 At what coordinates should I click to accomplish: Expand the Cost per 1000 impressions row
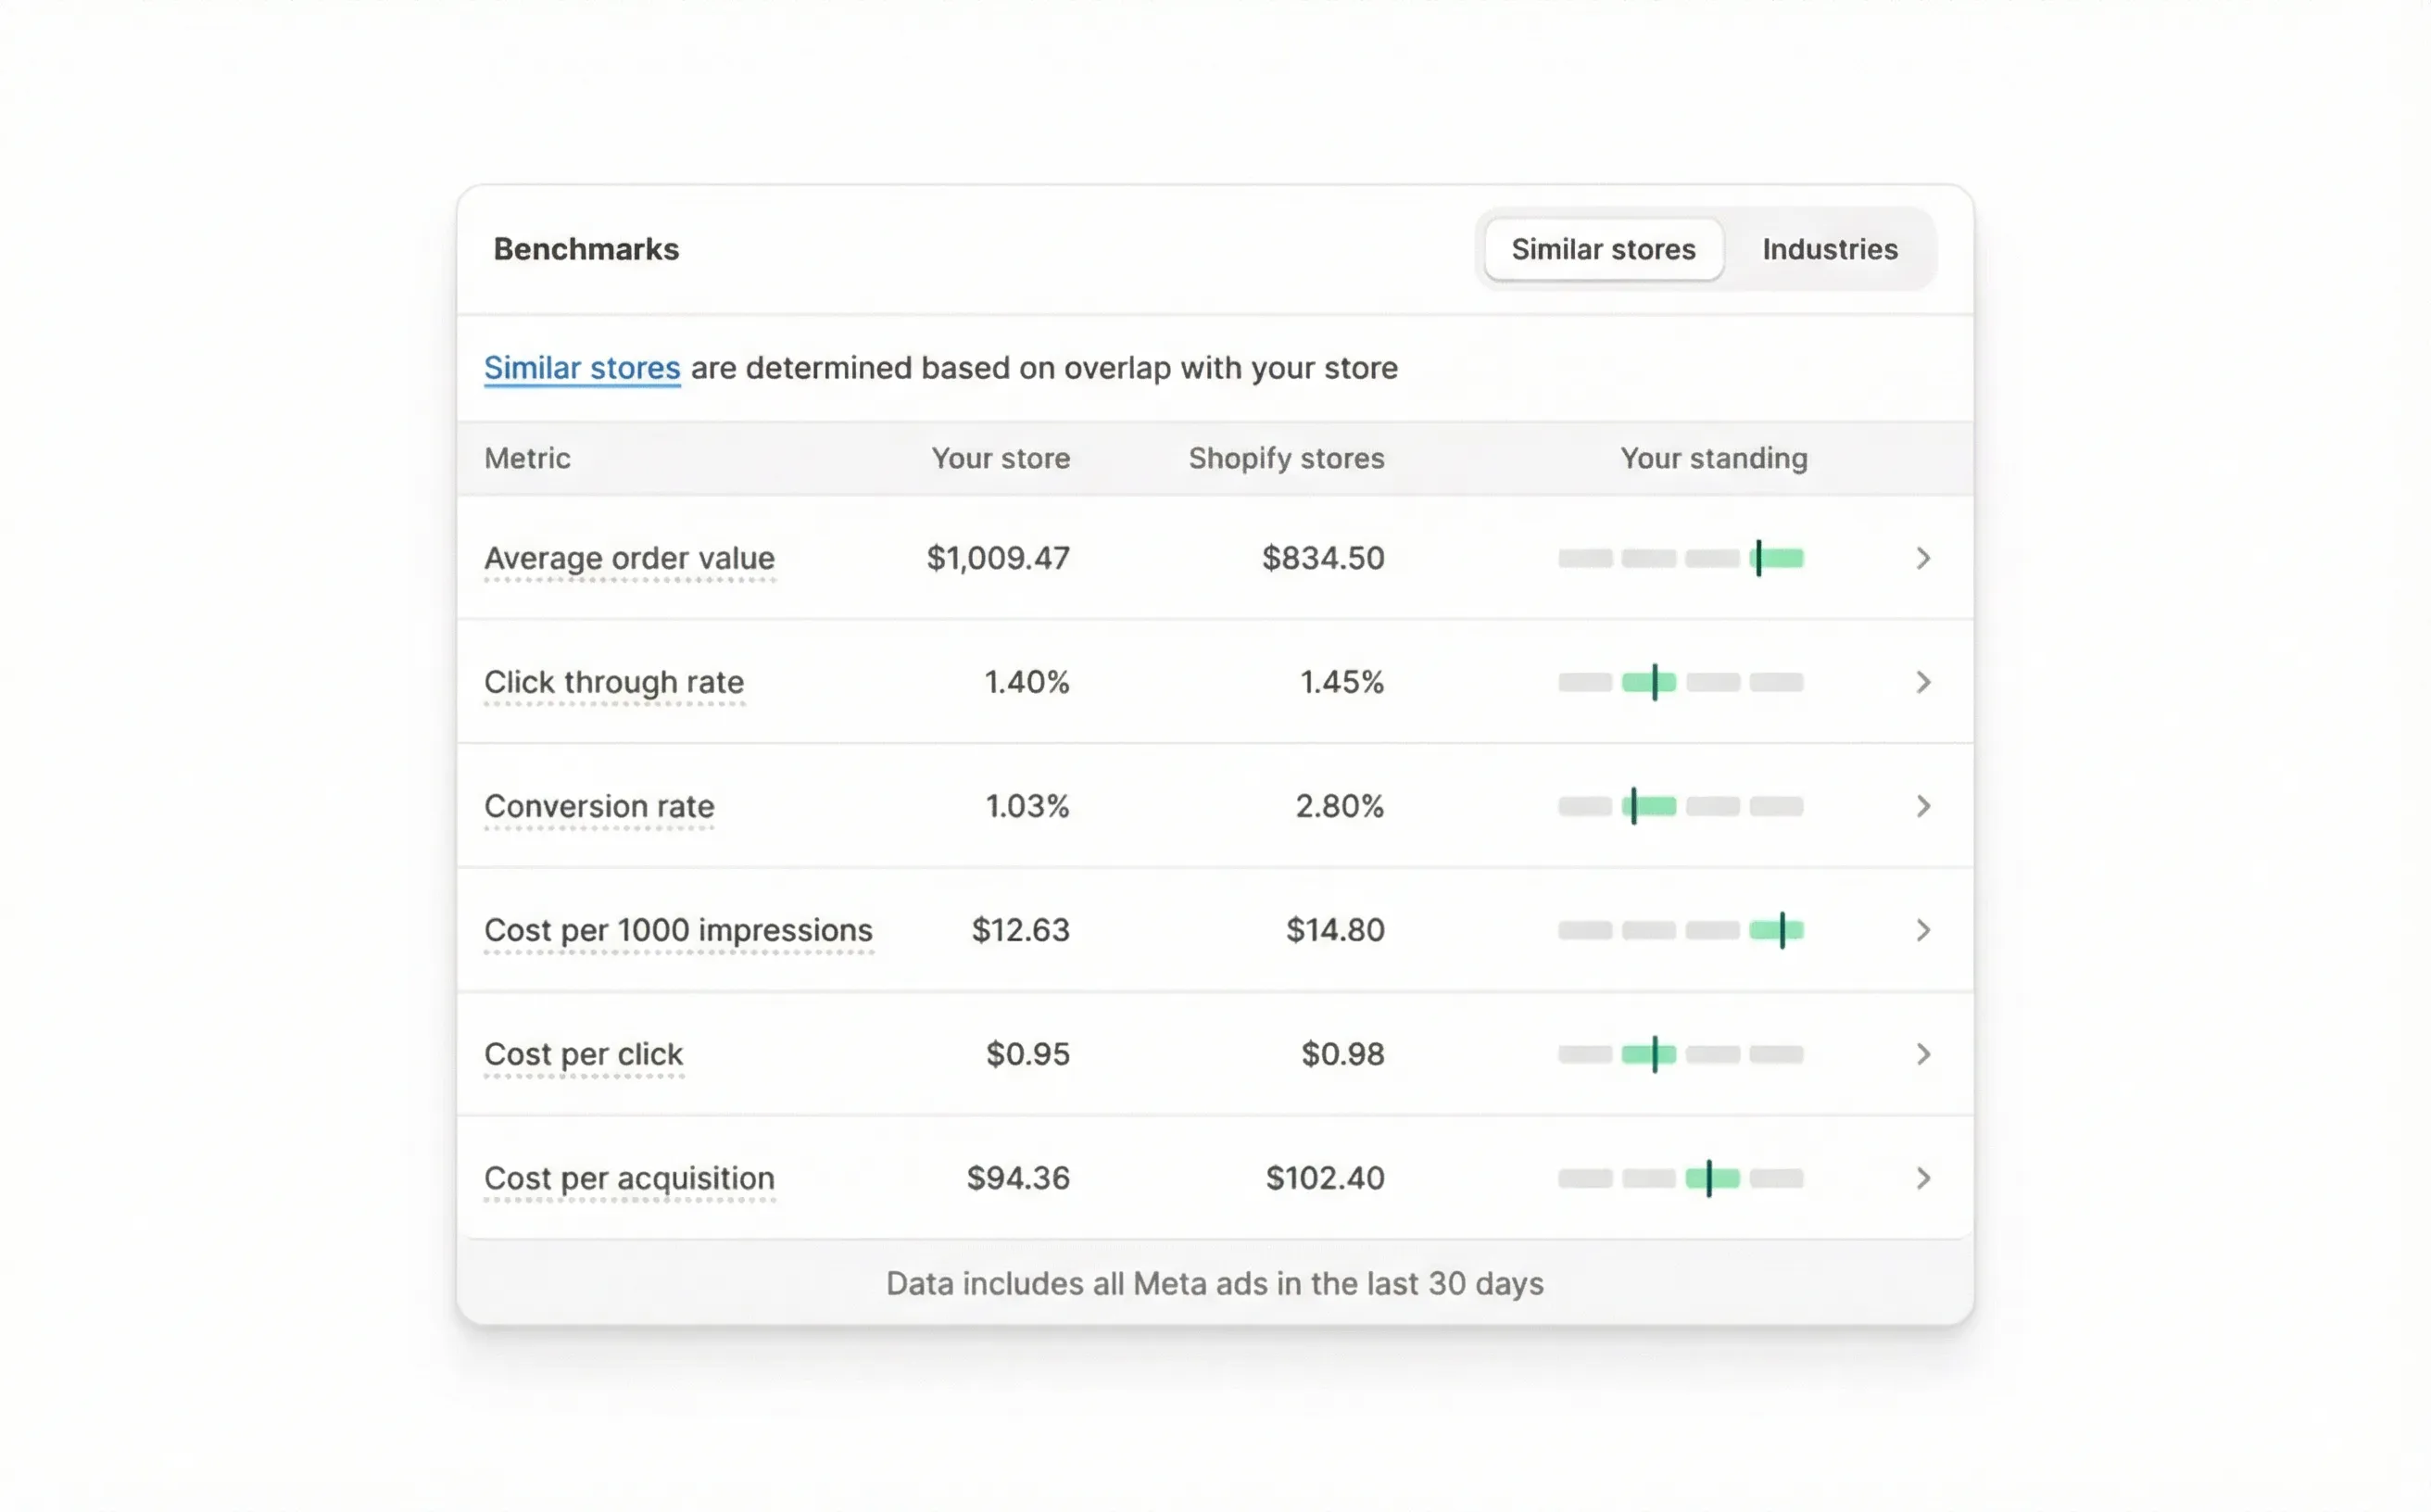1923,930
